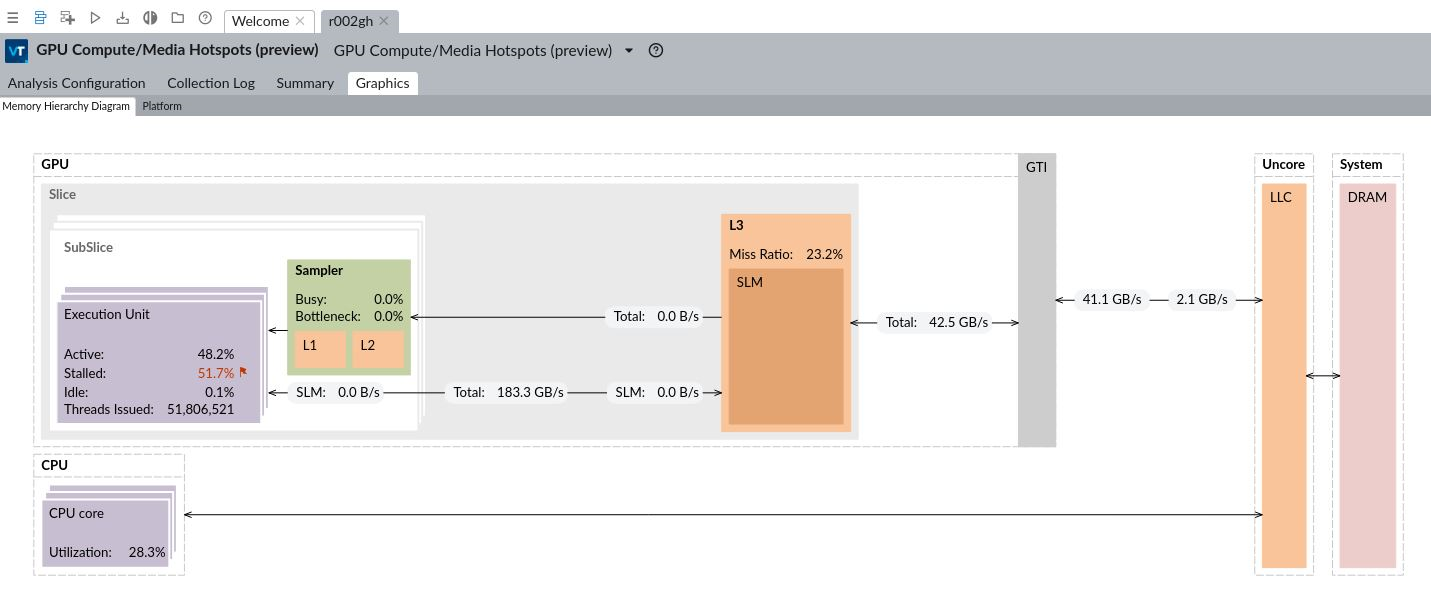Click the Sampler block heading
1431x593 pixels.
(x=319, y=270)
